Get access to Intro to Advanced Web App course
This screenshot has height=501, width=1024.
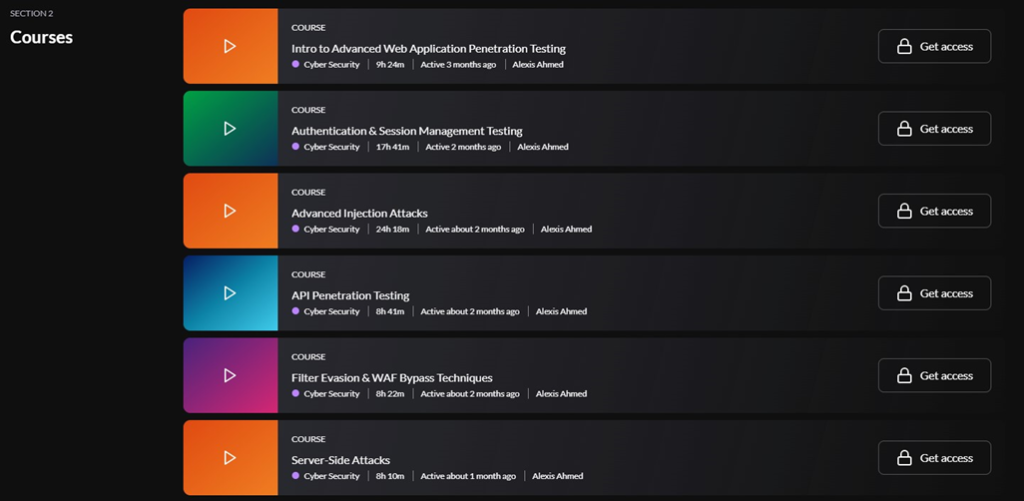[x=934, y=46]
